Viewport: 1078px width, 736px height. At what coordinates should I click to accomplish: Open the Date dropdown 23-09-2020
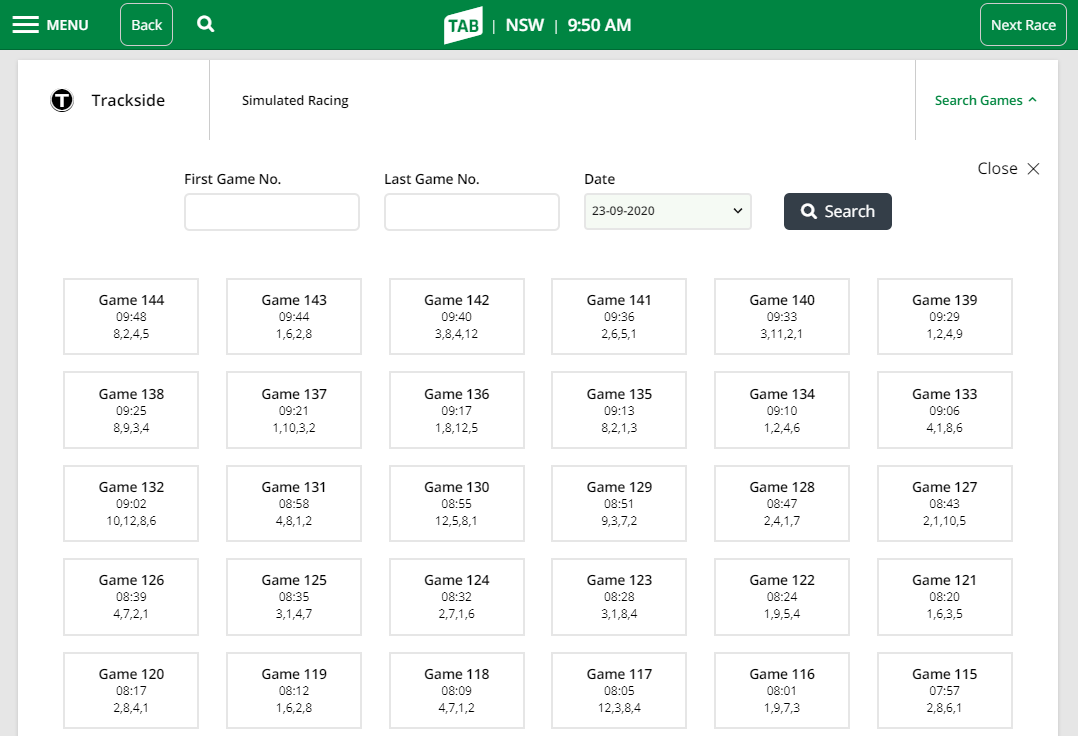coord(668,211)
